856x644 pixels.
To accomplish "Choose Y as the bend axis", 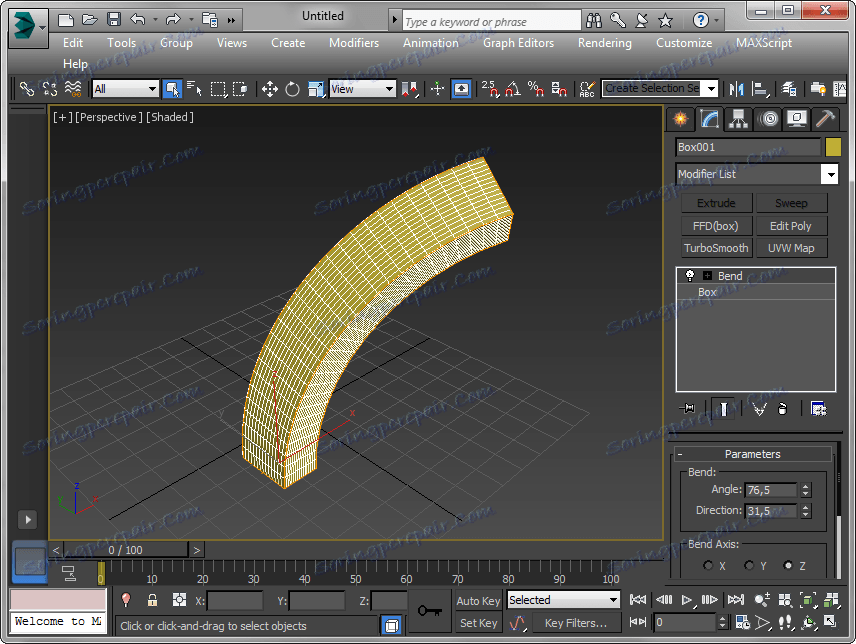I will [748, 566].
